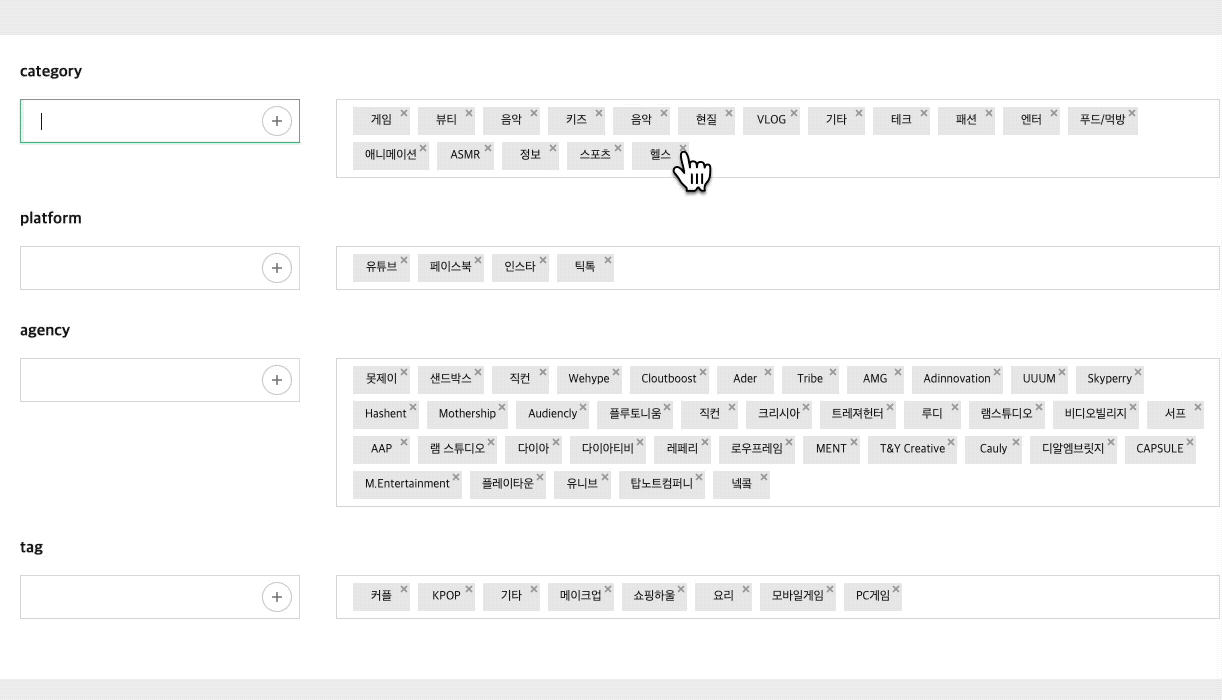Click the plus icon next to the tag input

pos(277,596)
